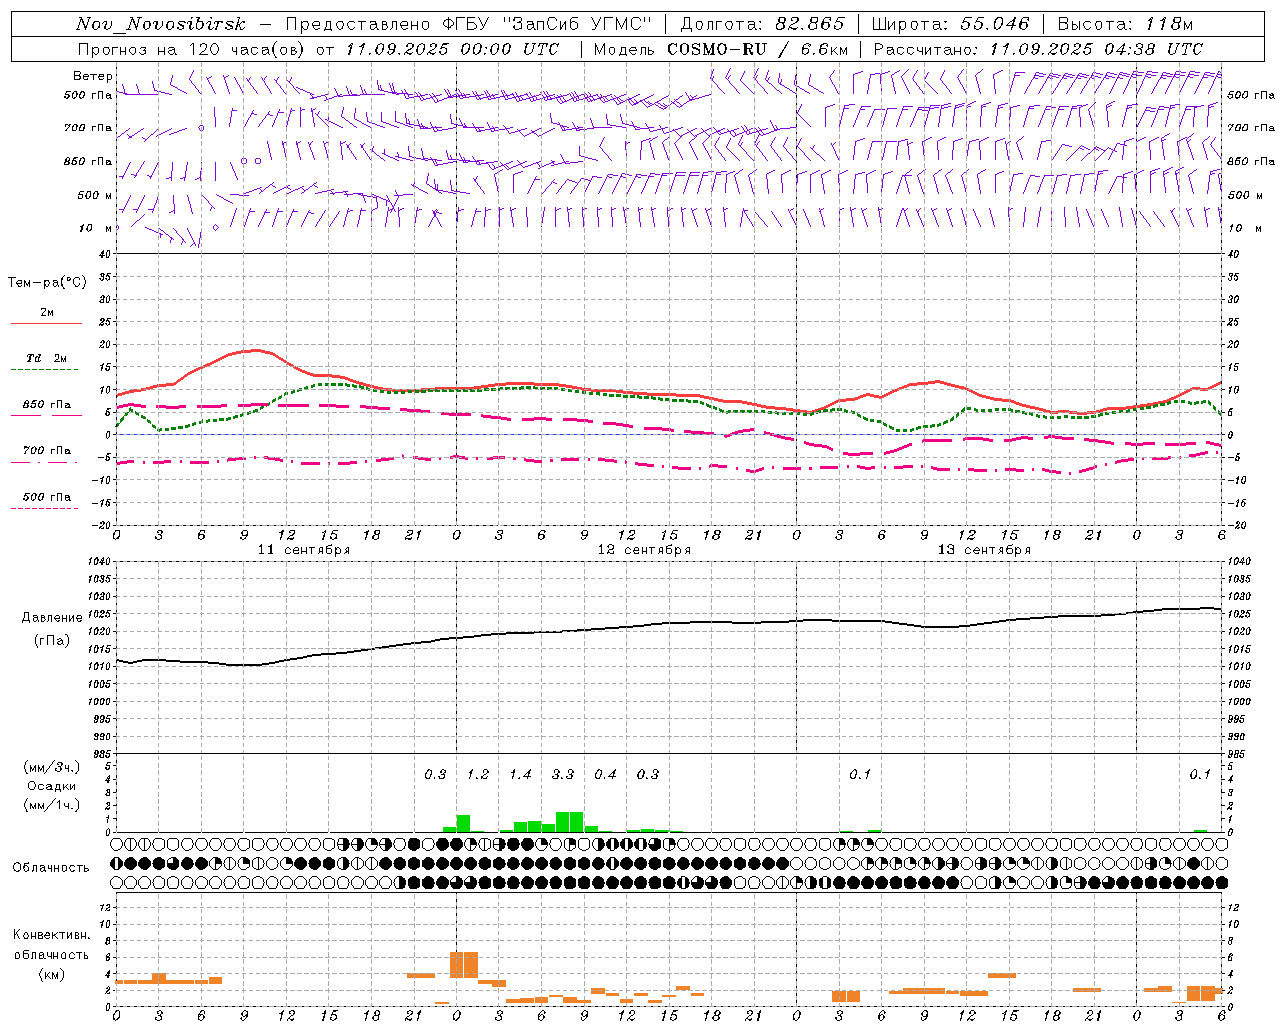This screenshot has width=1280, height=1024.
Task: Click the 3.3 precipitation total value
Action: pyautogui.click(x=563, y=774)
